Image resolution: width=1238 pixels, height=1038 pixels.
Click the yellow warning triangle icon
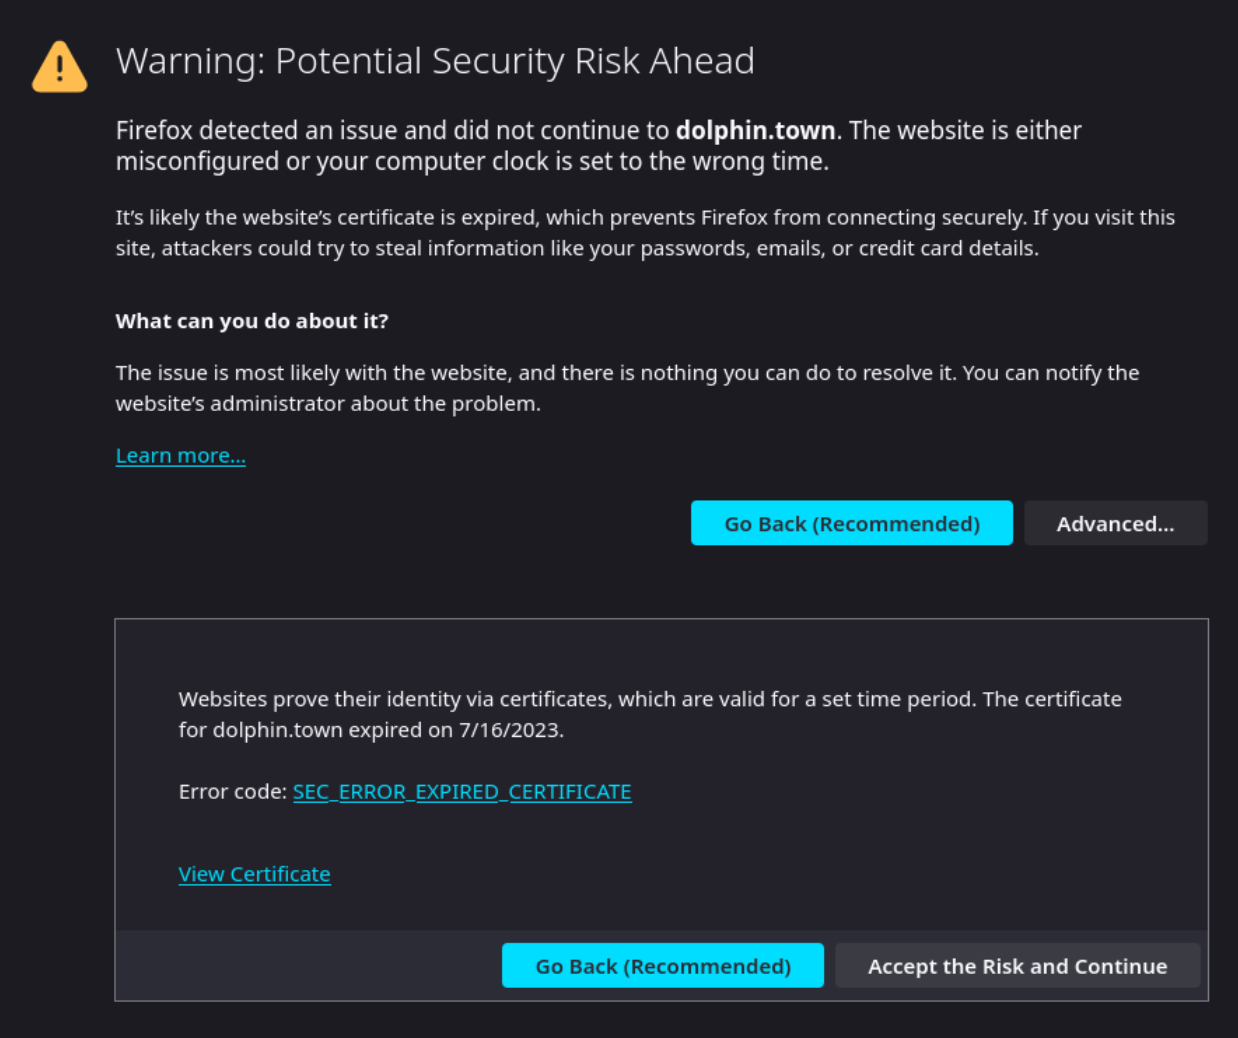coord(60,67)
